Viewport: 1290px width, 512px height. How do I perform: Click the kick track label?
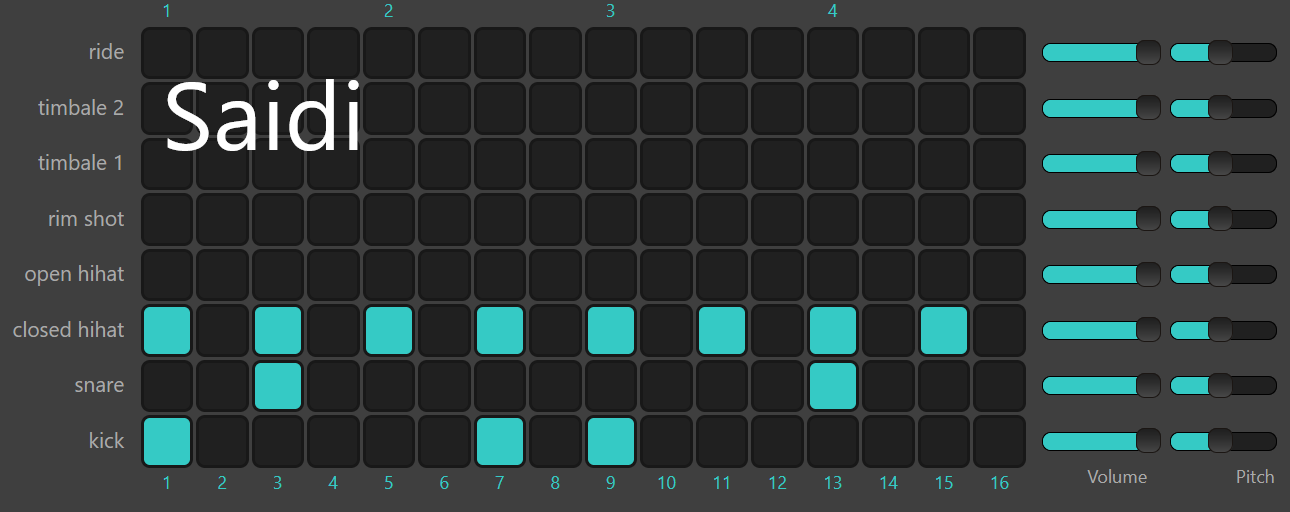[106, 440]
